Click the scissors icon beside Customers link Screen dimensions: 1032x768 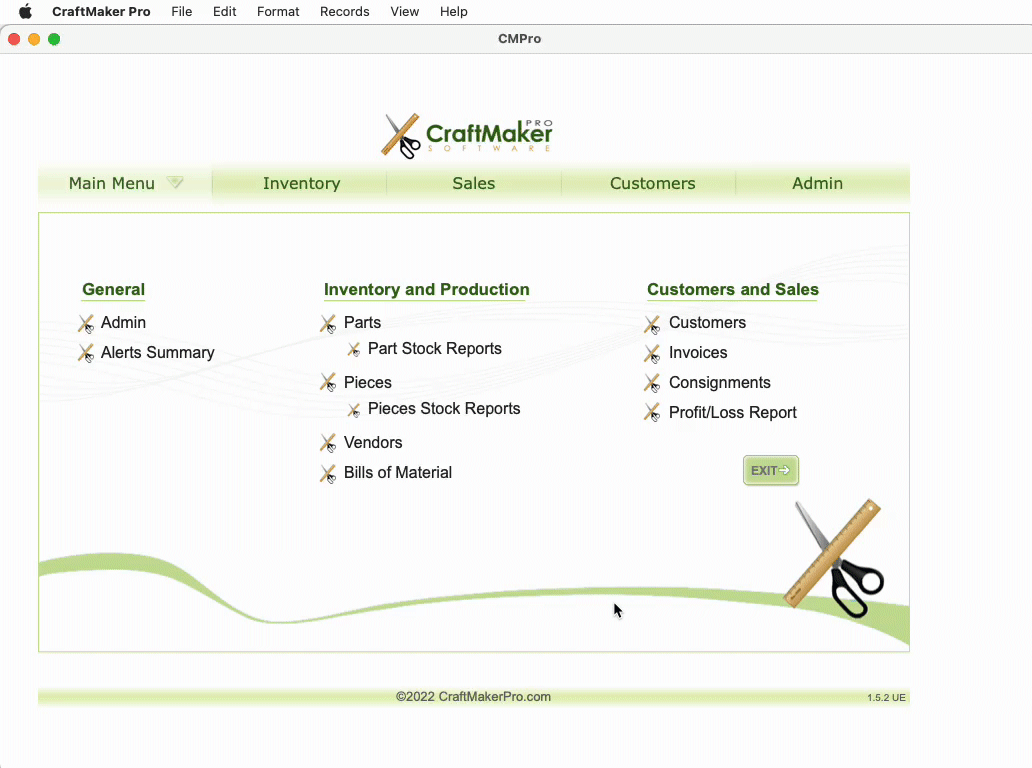652,323
